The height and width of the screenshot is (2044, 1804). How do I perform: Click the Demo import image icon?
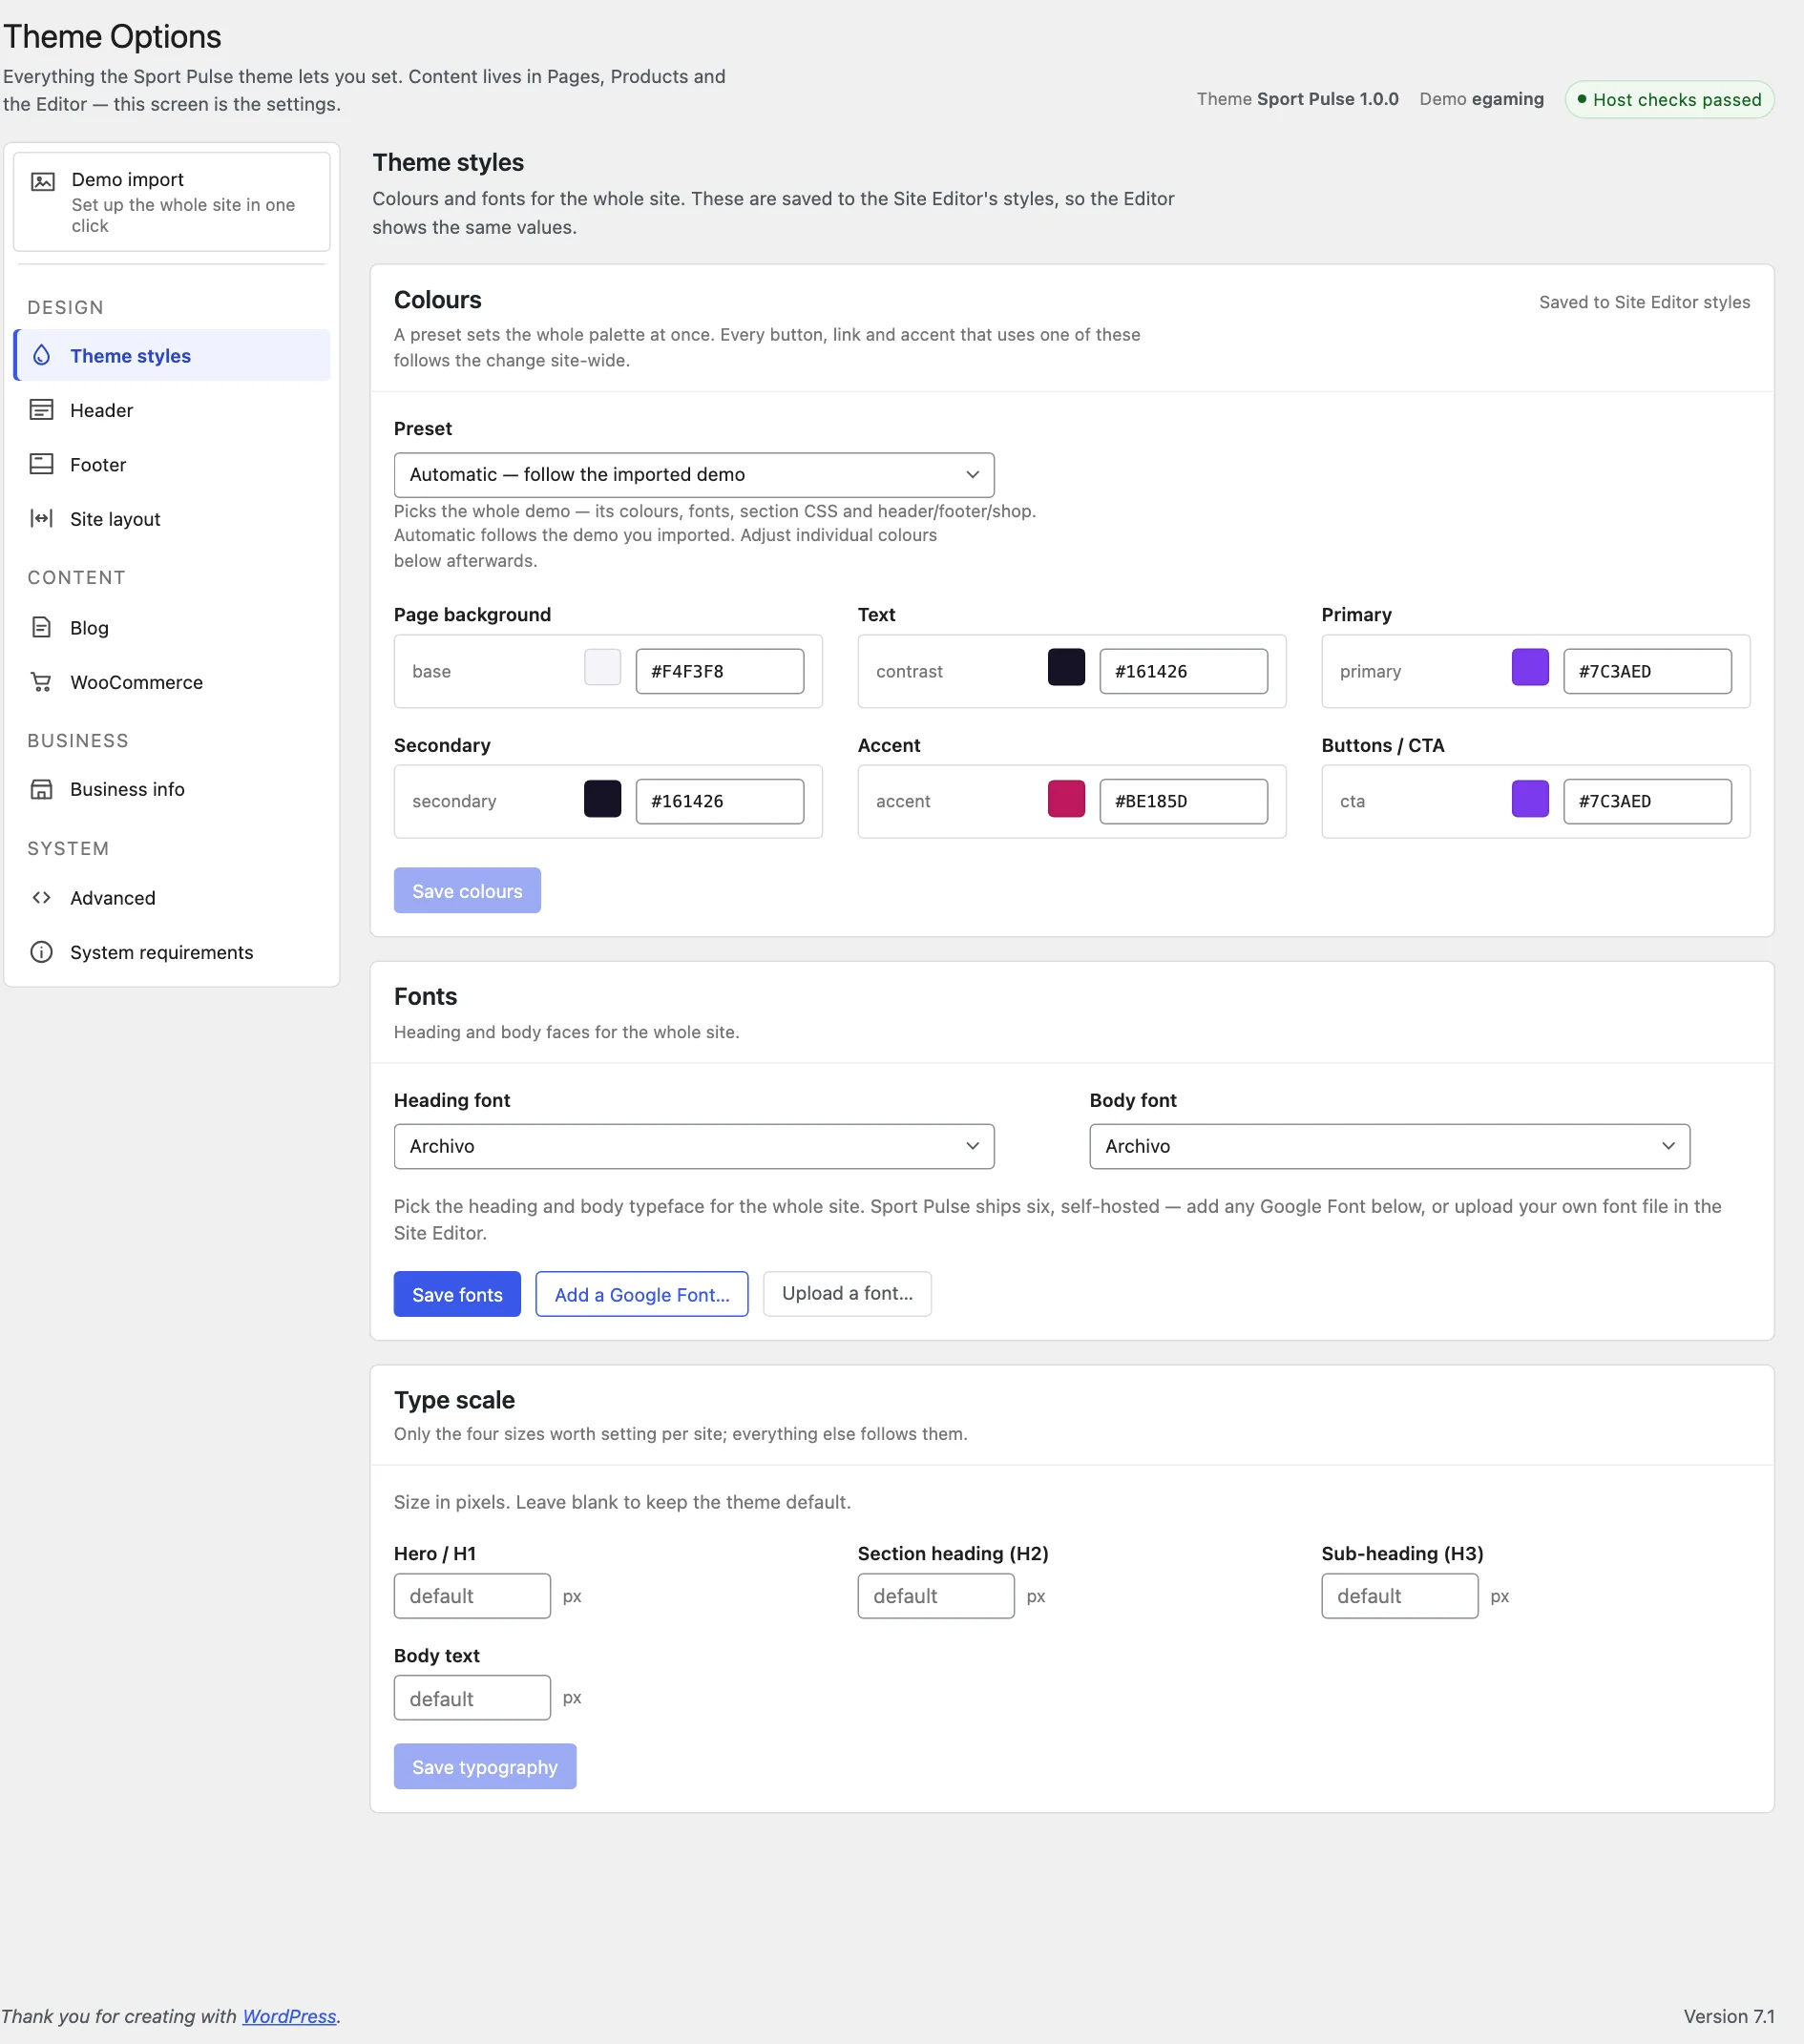(x=42, y=181)
